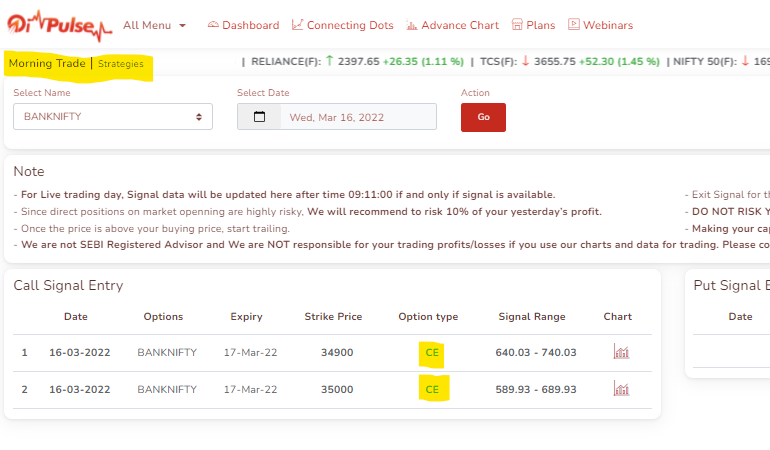This screenshot has width=770, height=450.
Task: Open chart icon for strike 35000
Action: pyautogui.click(x=621, y=389)
